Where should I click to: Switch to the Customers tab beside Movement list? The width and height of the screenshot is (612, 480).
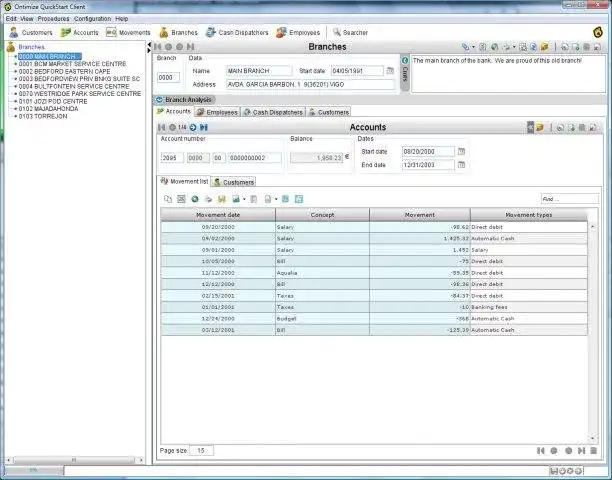pos(233,182)
